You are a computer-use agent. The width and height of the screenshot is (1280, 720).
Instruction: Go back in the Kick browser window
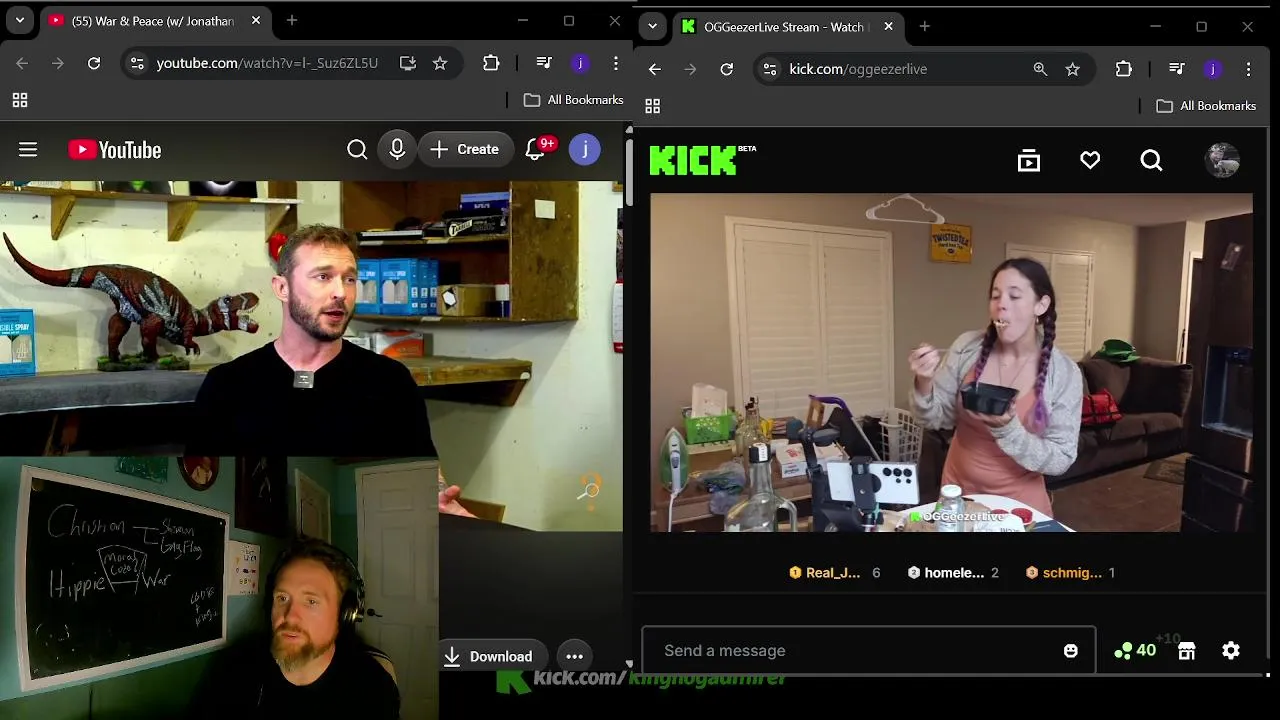pyautogui.click(x=654, y=69)
